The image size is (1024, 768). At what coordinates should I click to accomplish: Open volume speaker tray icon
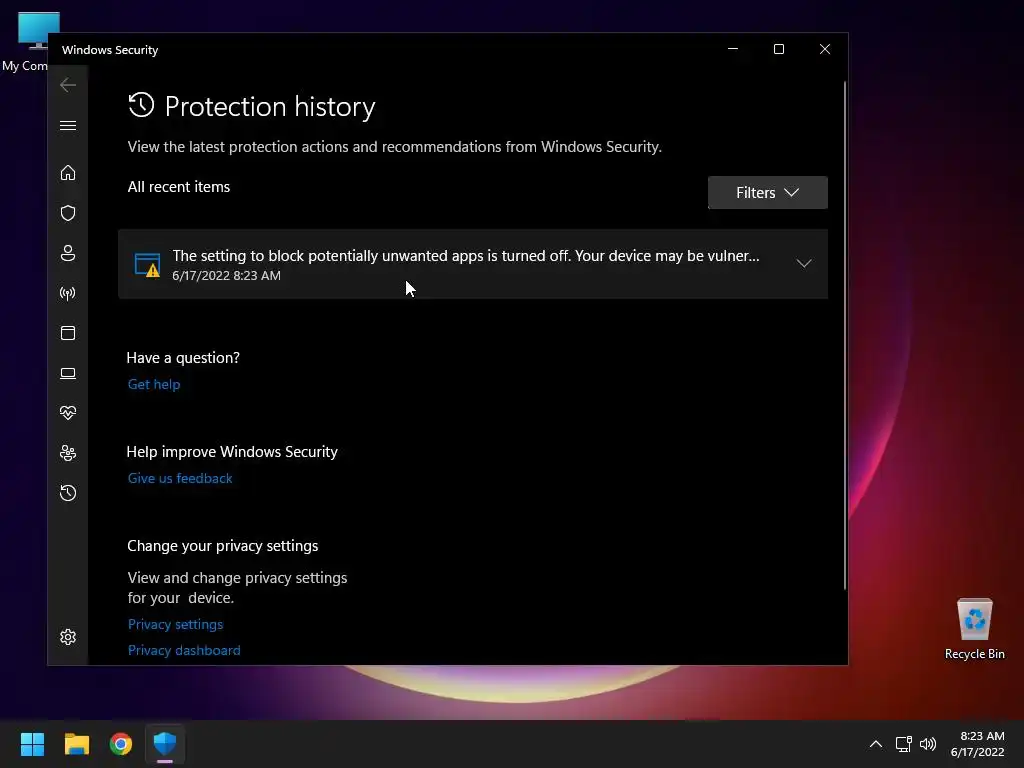coord(928,744)
